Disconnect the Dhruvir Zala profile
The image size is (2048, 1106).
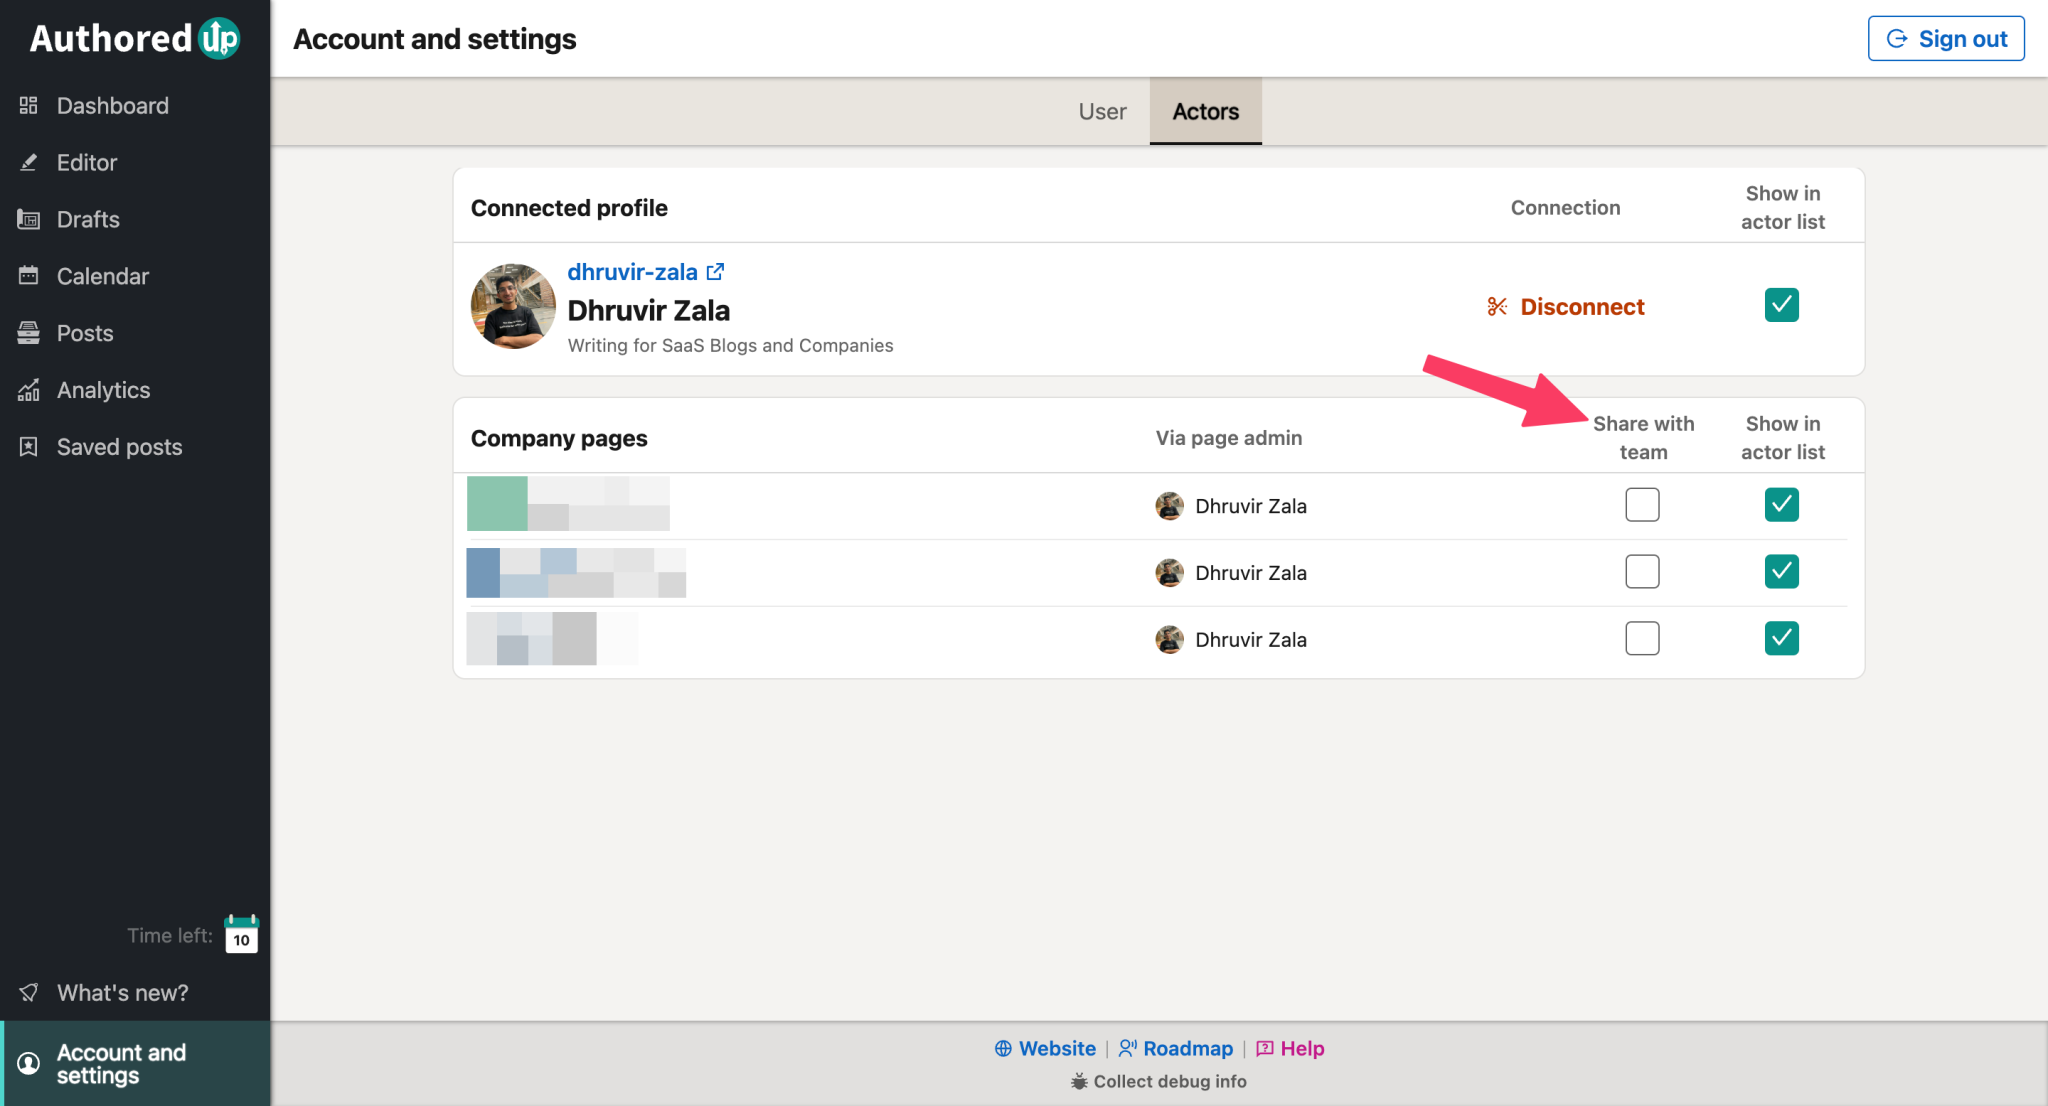click(x=1566, y=307)
